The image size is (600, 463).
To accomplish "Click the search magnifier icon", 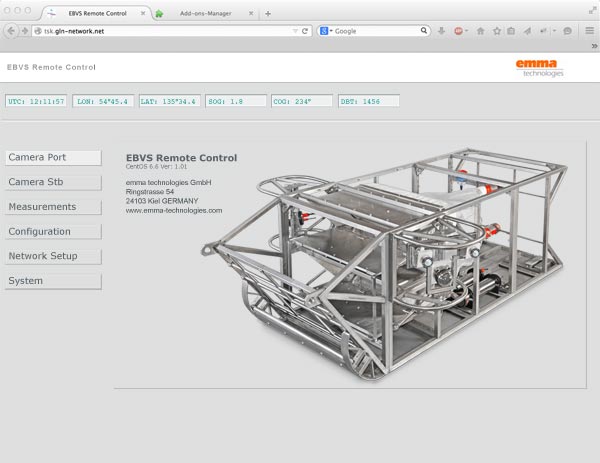I will pyautogui.click(x=424, y=31).
